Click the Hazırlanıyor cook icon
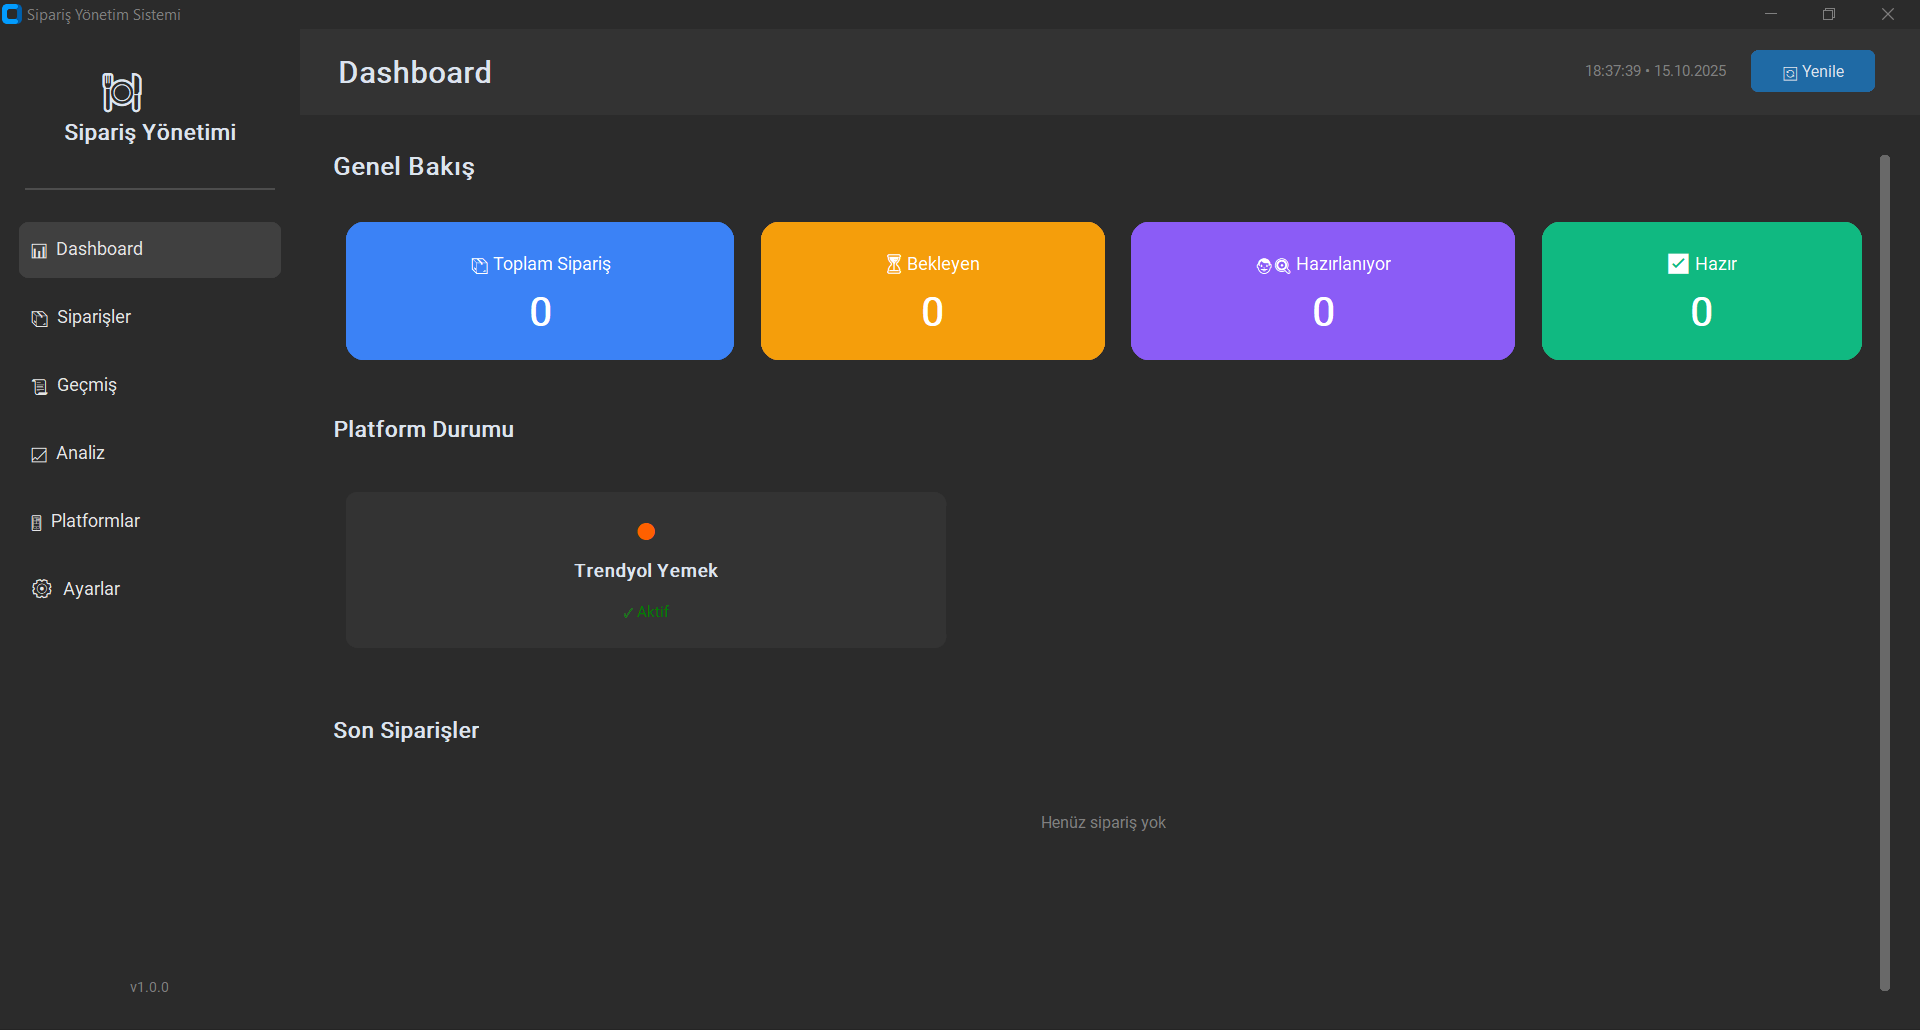1920x1030 pixels. pyautogui.click(x=1273, y=265)
